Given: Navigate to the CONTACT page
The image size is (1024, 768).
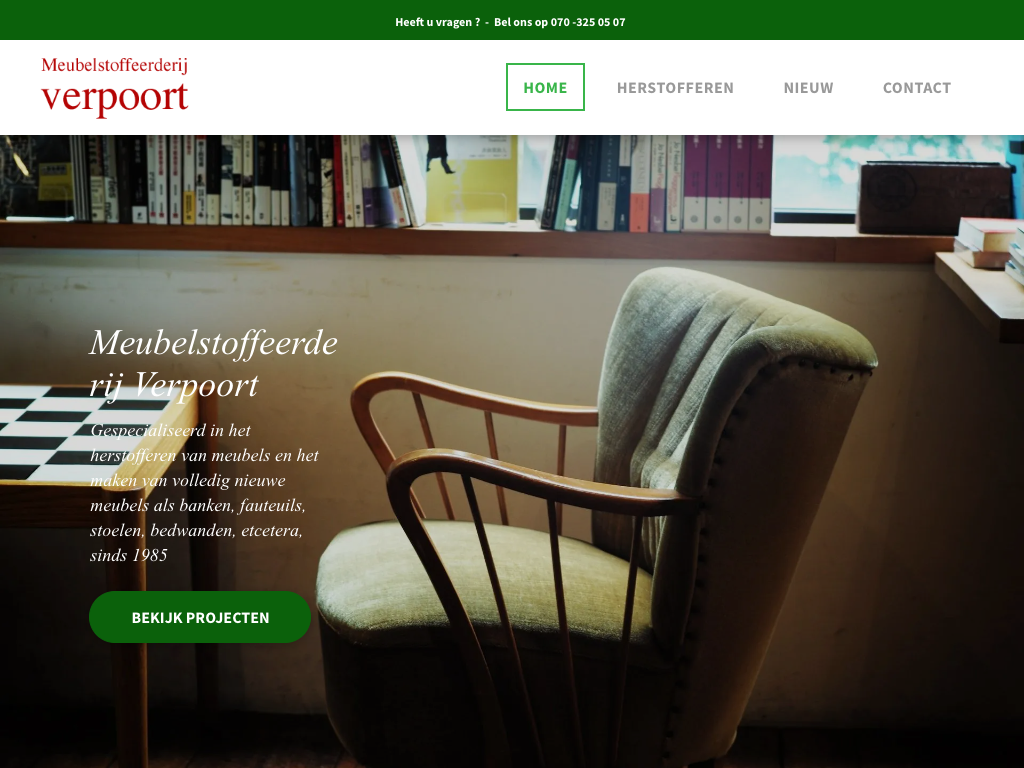Looking at the screenshot, I should [x=917, y=88].
